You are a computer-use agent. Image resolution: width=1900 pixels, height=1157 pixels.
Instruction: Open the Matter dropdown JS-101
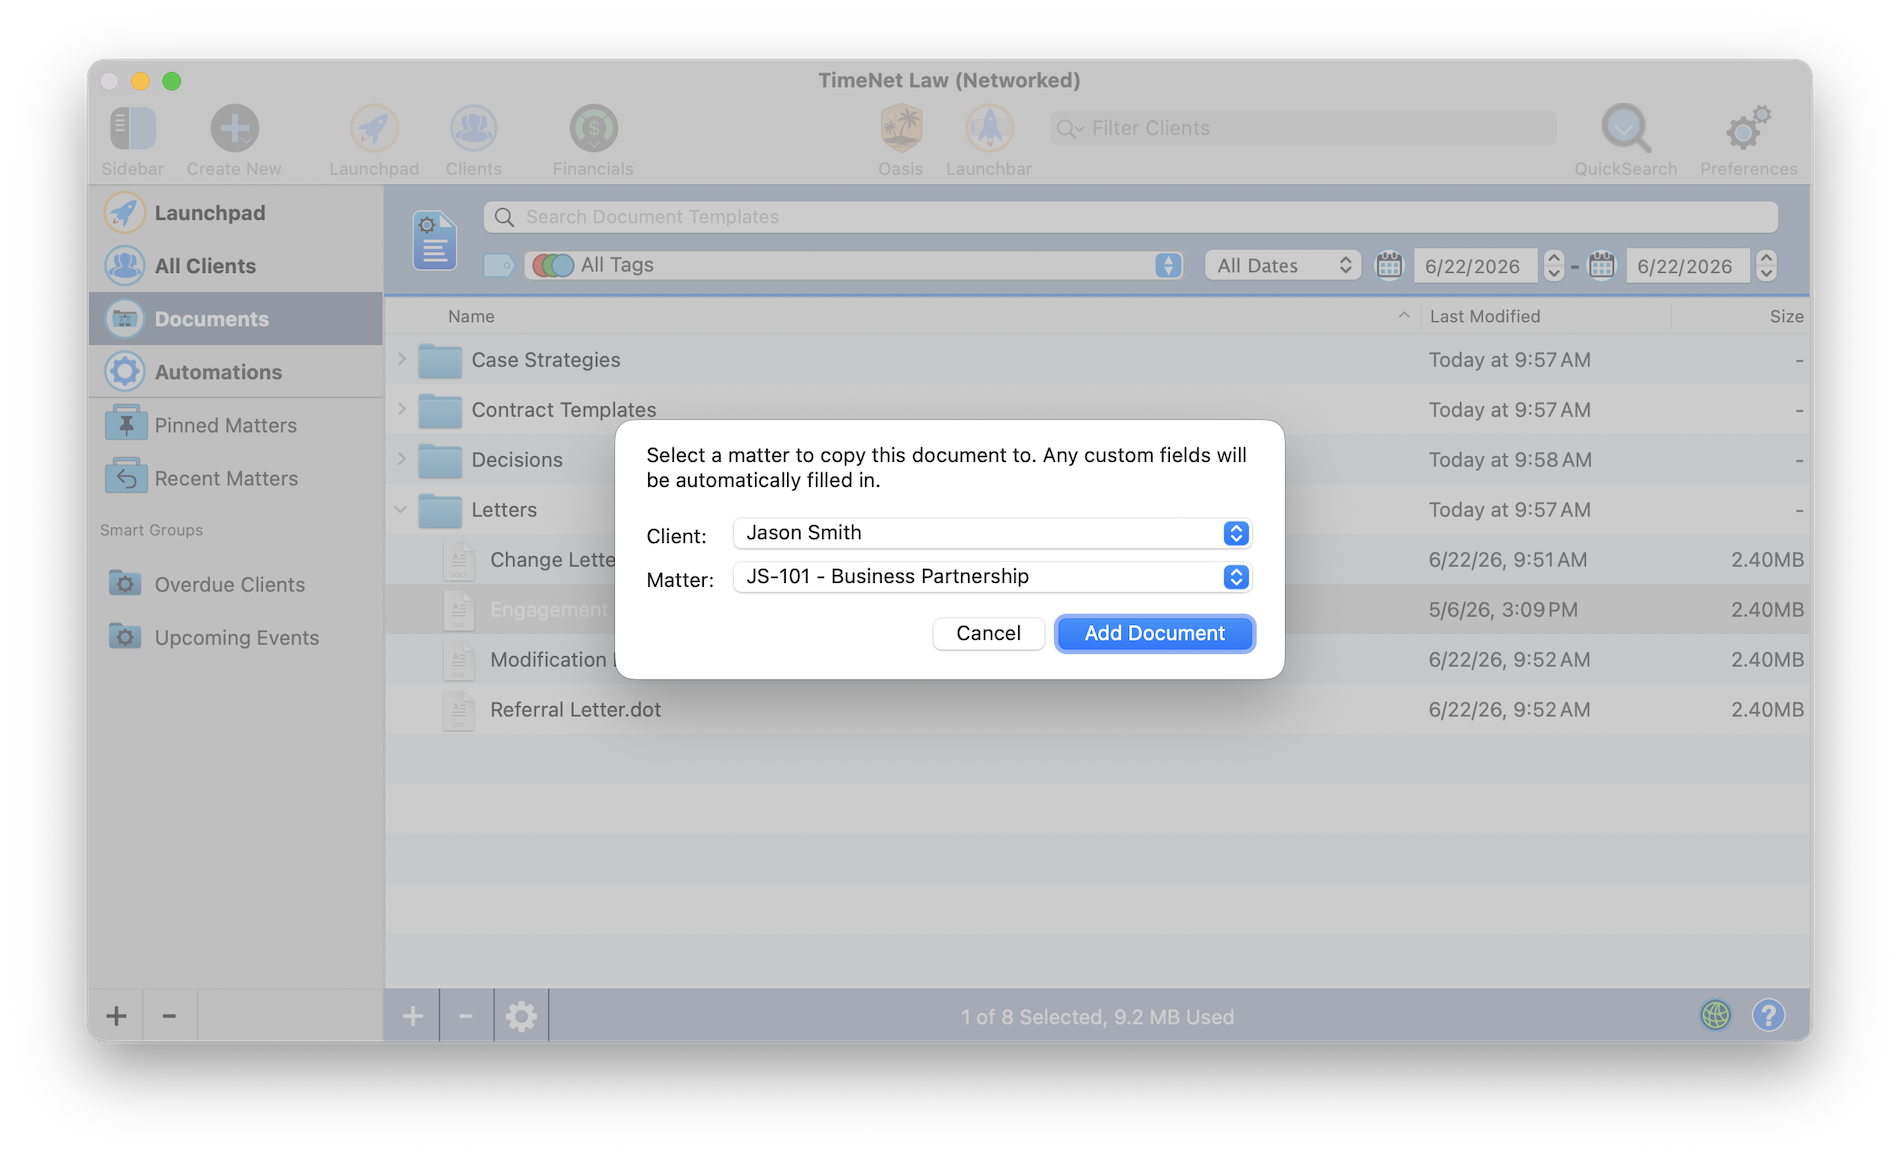pos(992,577)
